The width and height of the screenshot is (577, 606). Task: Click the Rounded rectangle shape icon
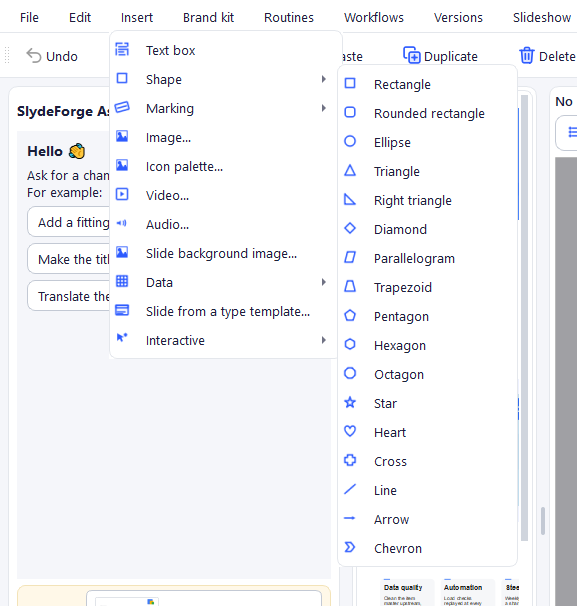click(x=350, y=112)
